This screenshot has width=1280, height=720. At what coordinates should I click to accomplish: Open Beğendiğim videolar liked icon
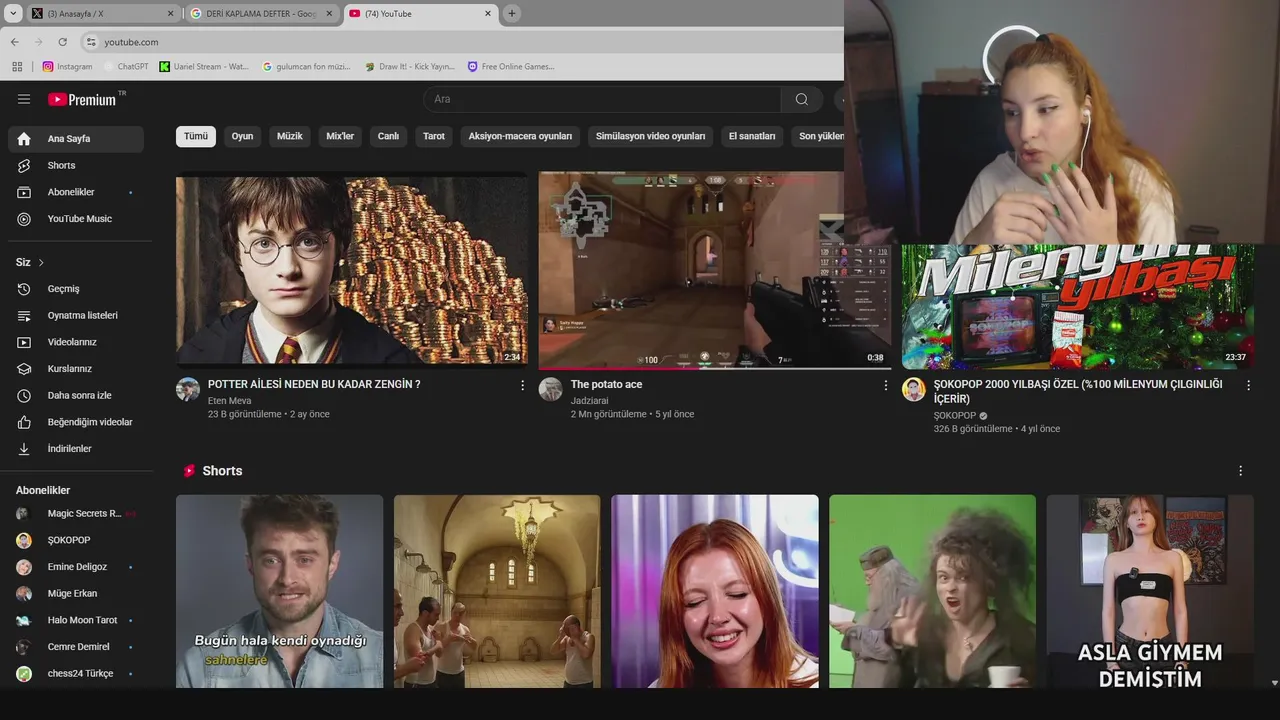(x=24, y=422)
